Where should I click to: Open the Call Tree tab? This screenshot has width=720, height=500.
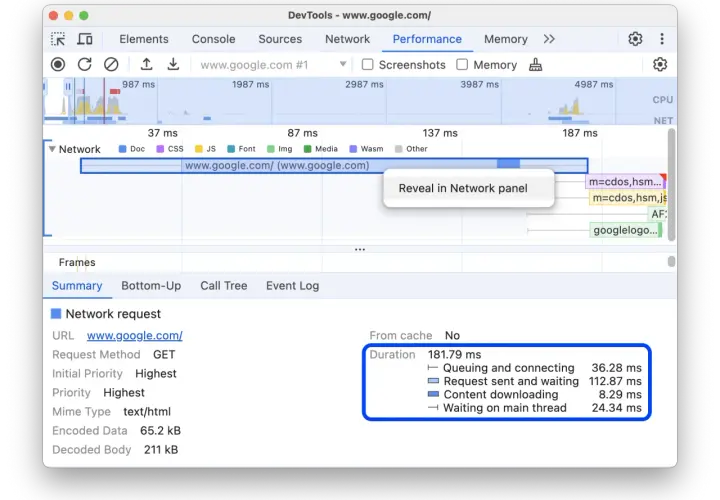tap(224, 286)
